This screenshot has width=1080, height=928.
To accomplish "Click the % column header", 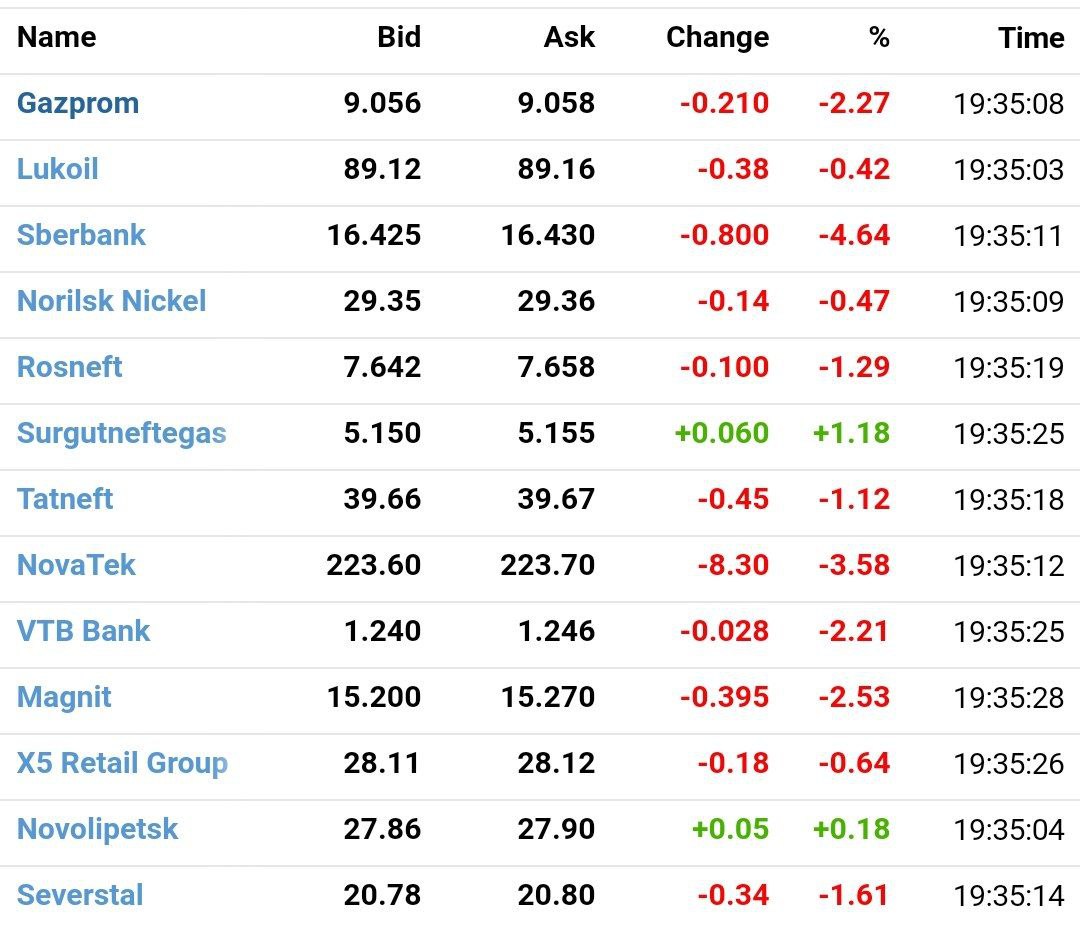I will [x=879, y=38].
